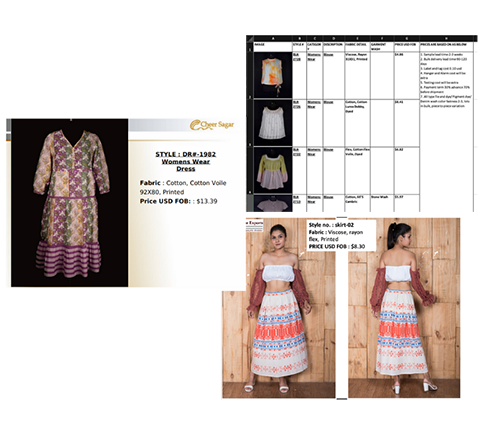Click the $8.30 skirt price text

coord(358,247)
